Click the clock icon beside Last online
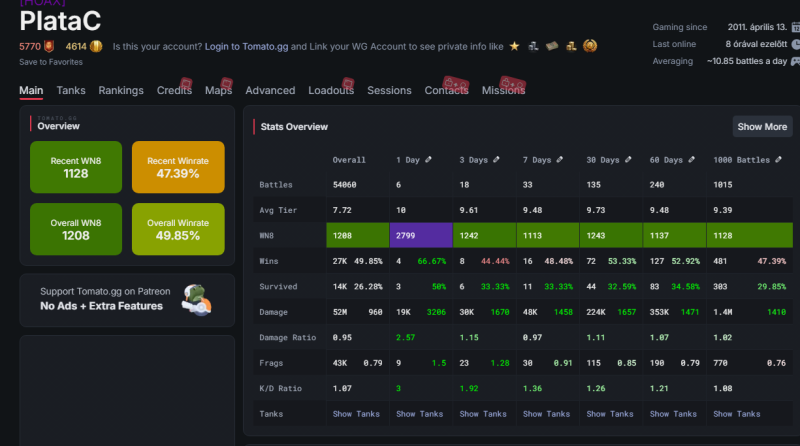The width and height of the screenshot is (800, 446). [795, 44]
